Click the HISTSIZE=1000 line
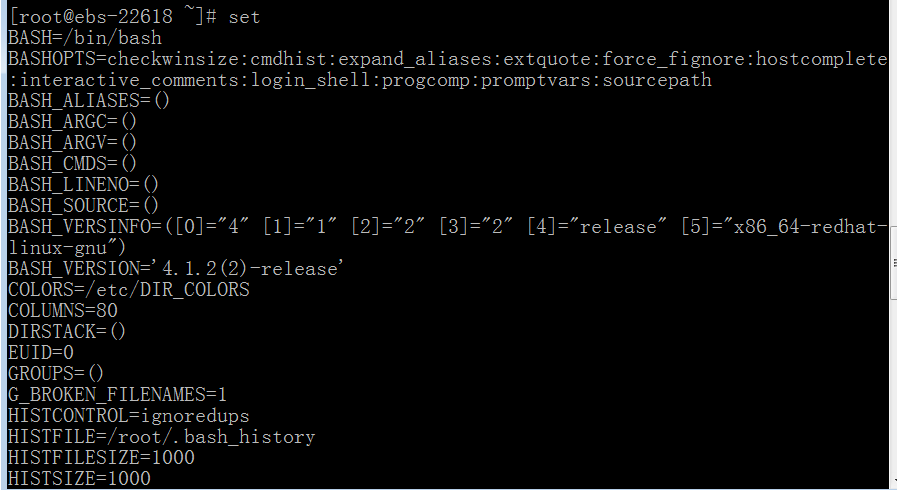The width and height of the screenshot is (897, 490). (80, 478)
